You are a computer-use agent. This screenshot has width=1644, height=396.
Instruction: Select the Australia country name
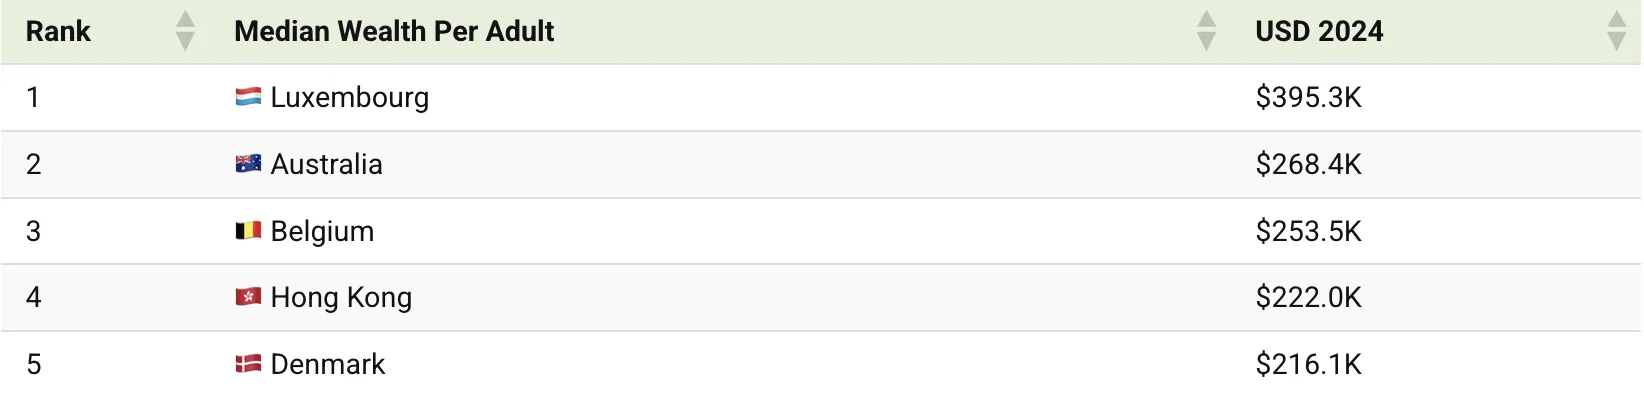coord(326,164)
